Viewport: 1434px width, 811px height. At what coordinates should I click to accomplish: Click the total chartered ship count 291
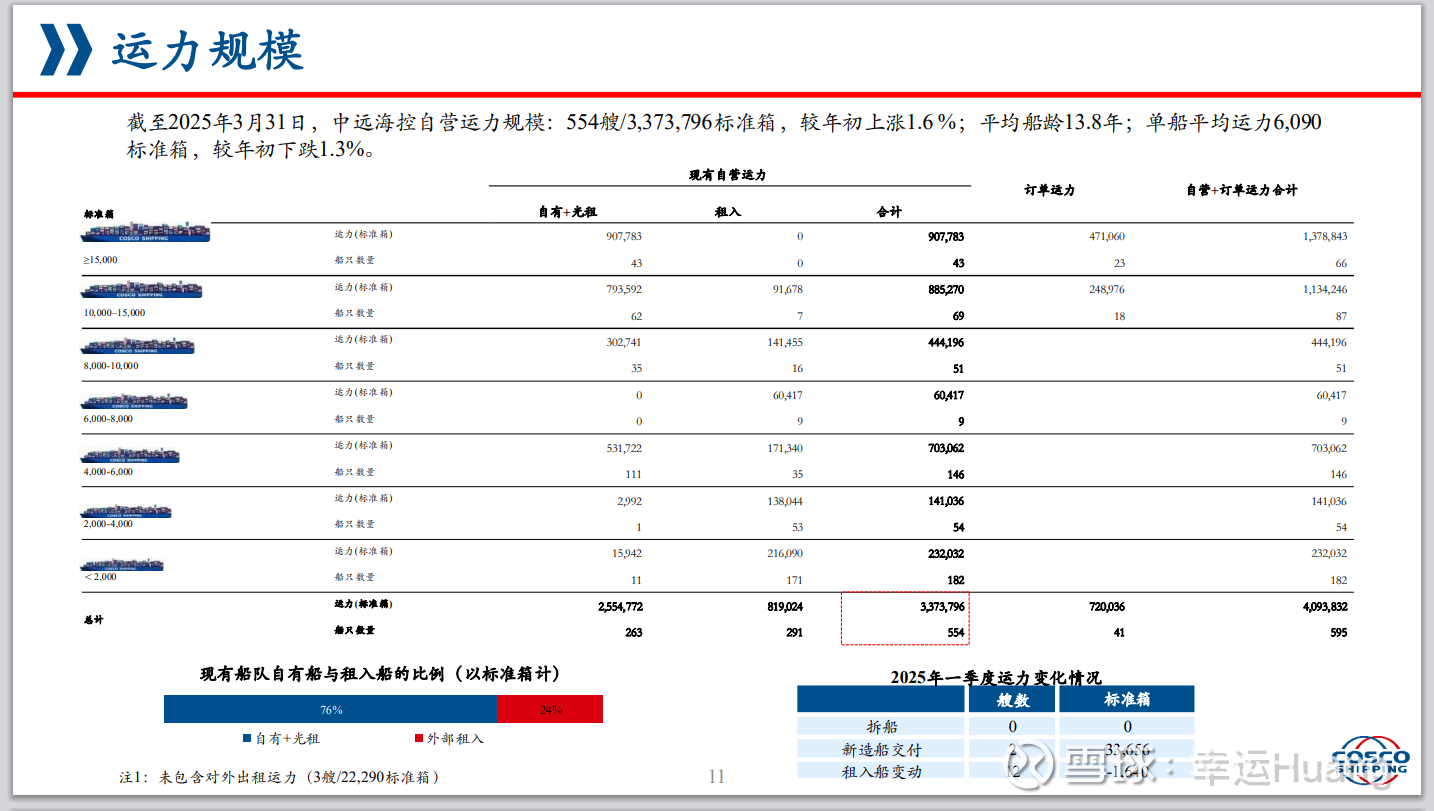click(x=794, y=633)
